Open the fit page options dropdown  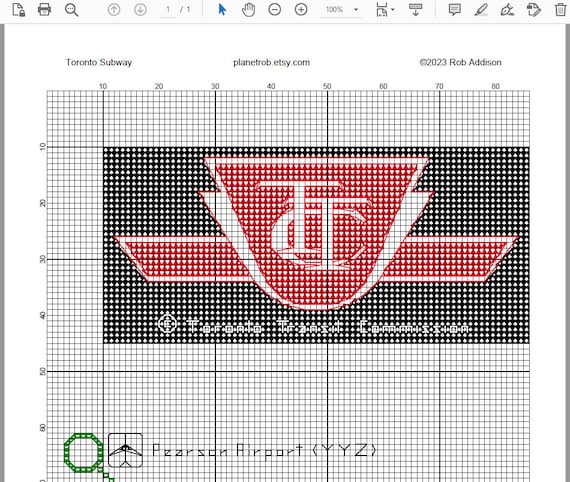(385, 9)
